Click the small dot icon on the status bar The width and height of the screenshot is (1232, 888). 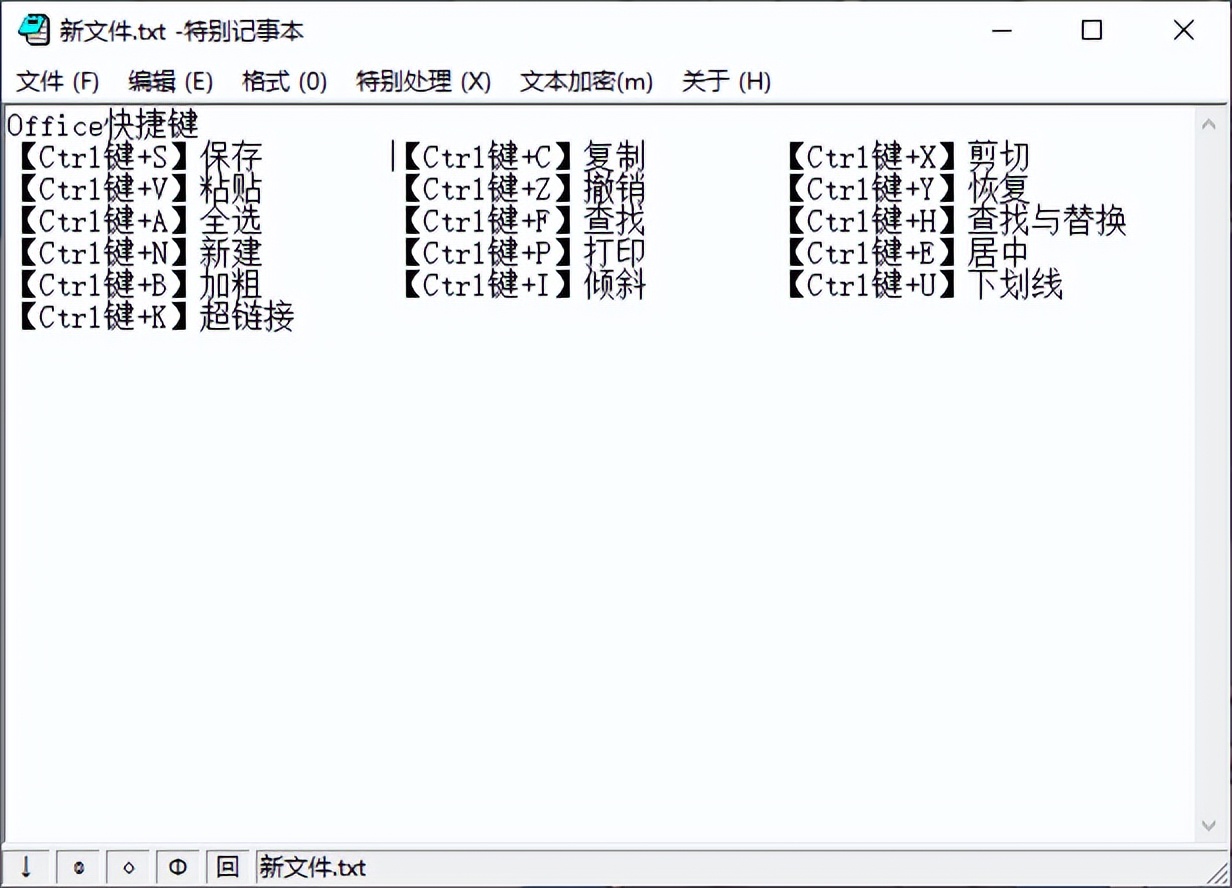click(77, 867)
